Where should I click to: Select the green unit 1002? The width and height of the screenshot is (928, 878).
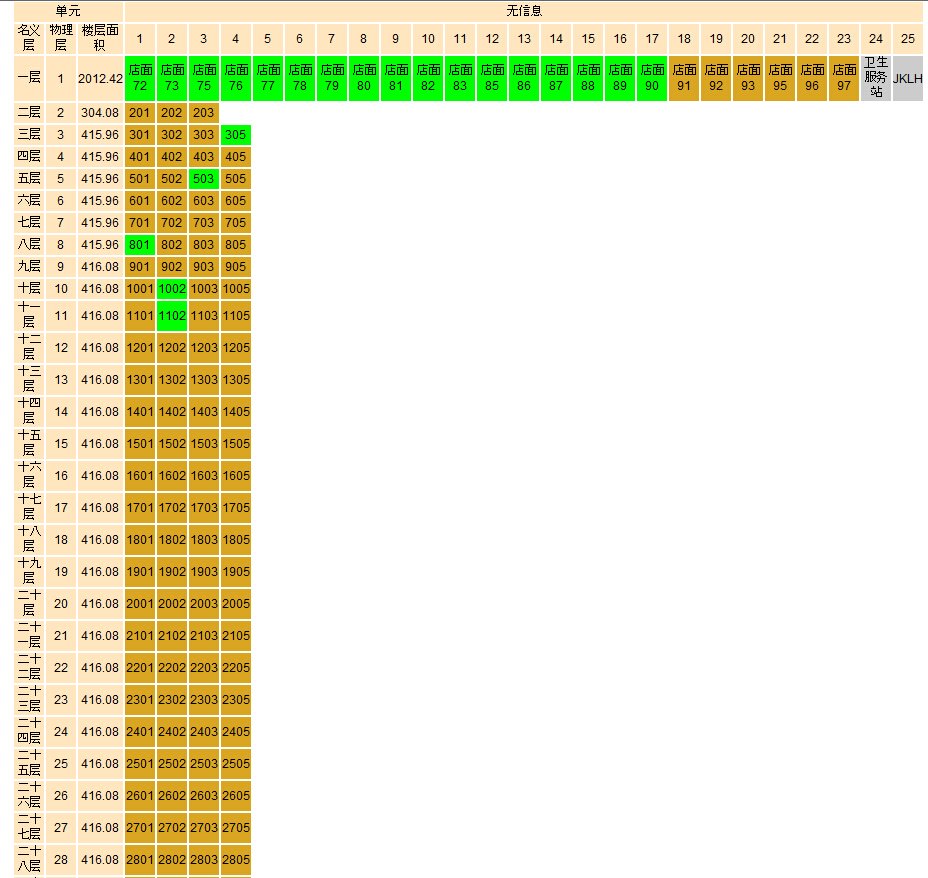click(172, 288)
